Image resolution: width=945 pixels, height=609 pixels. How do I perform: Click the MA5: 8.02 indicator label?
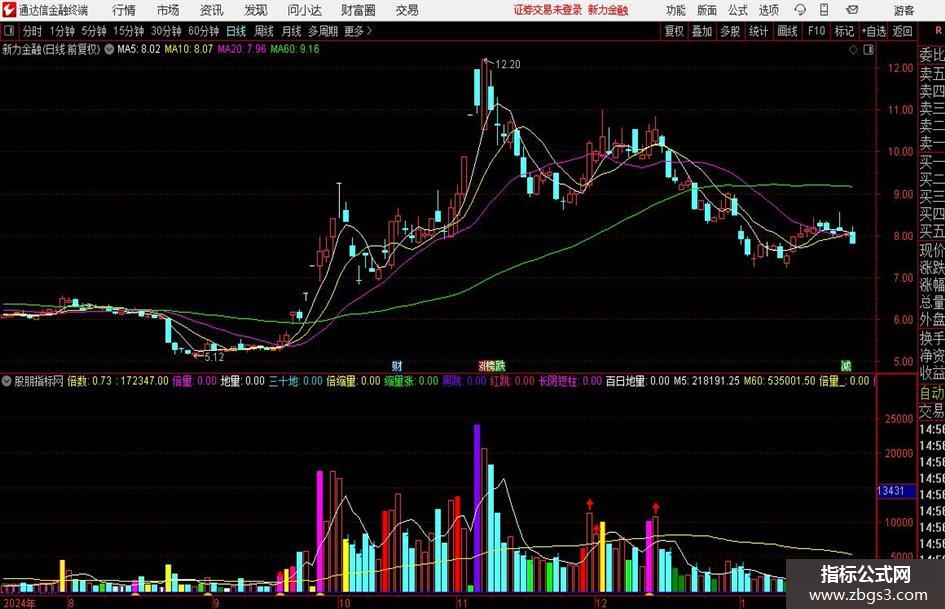(139, 49)
